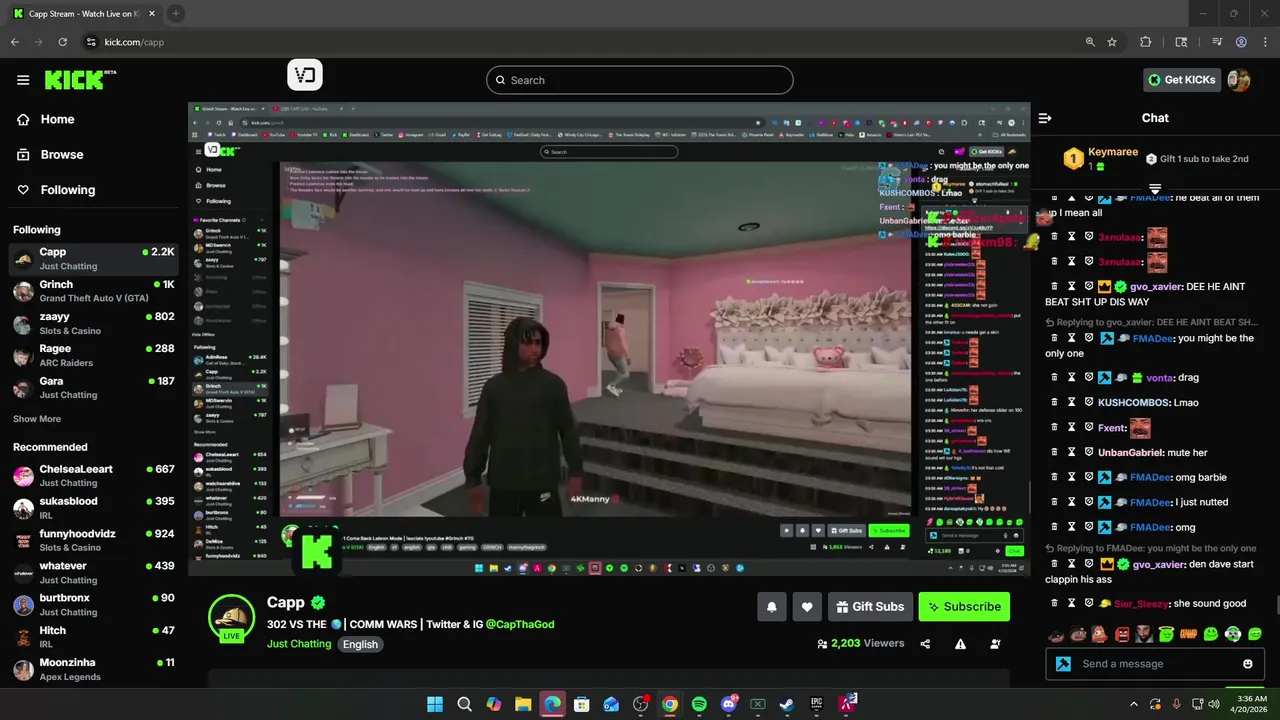The height and width of the screenshot is (720, 1280).
Task: Show hidden system tray icons chevron
Action: click(x=1134, y=704)
